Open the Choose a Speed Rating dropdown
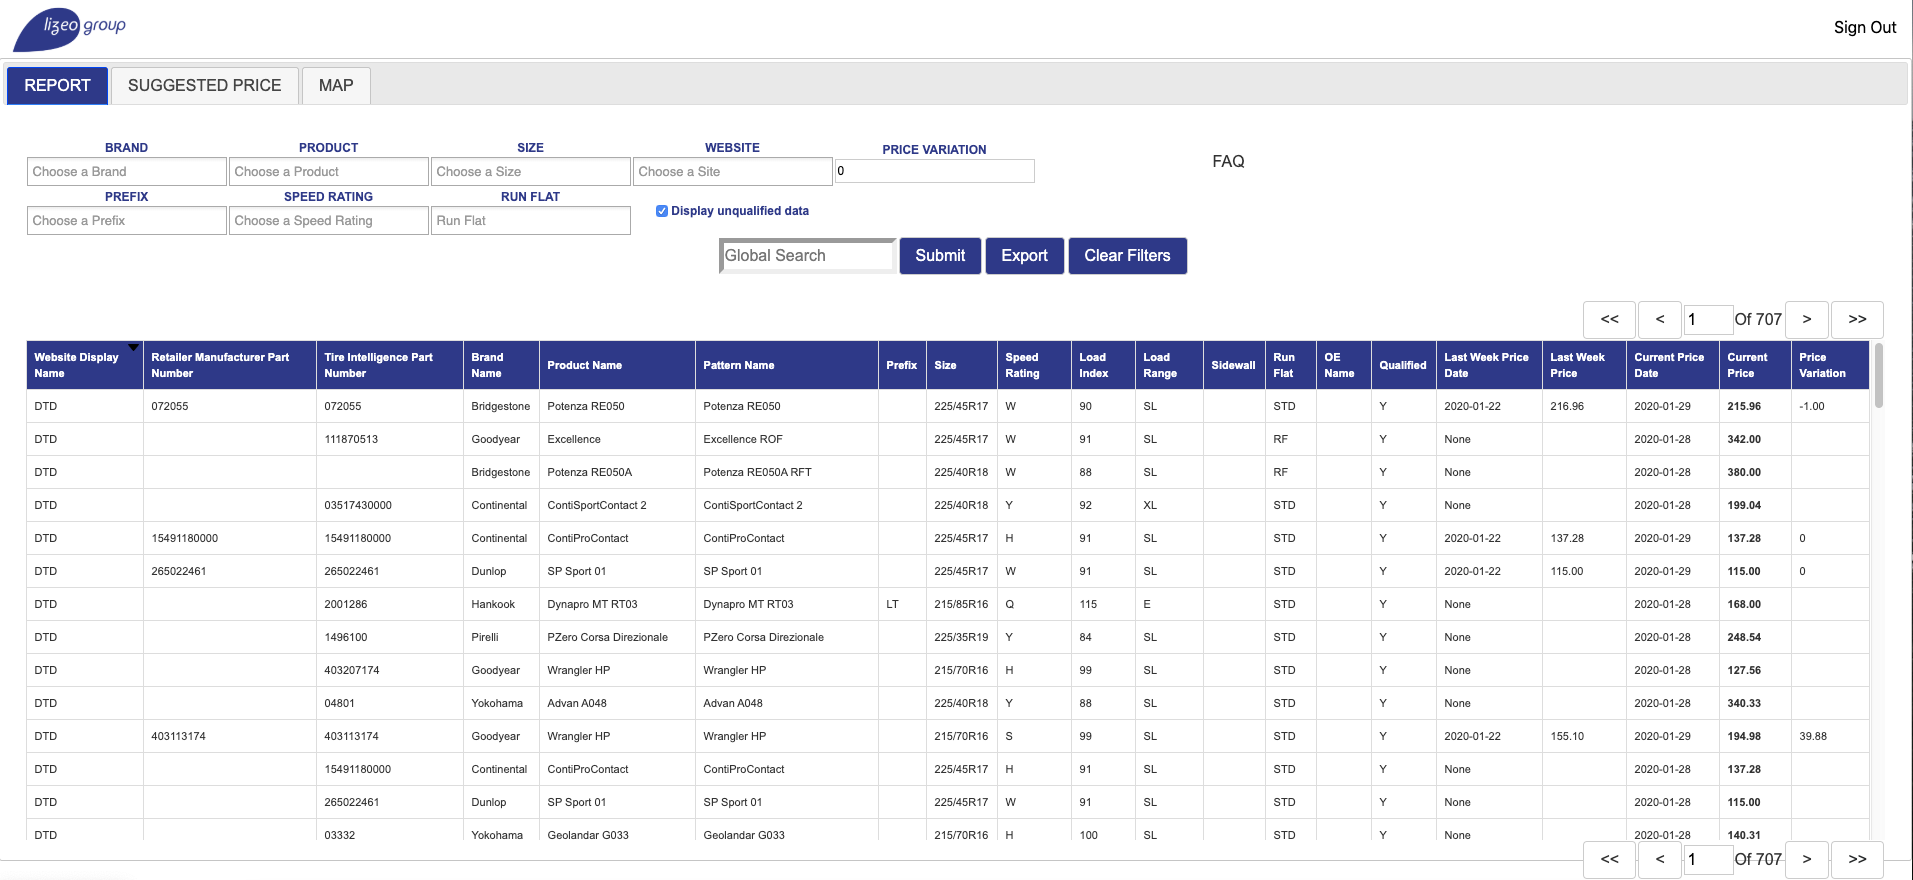This screenshot has width=1913, height=880. coord(329,221)
